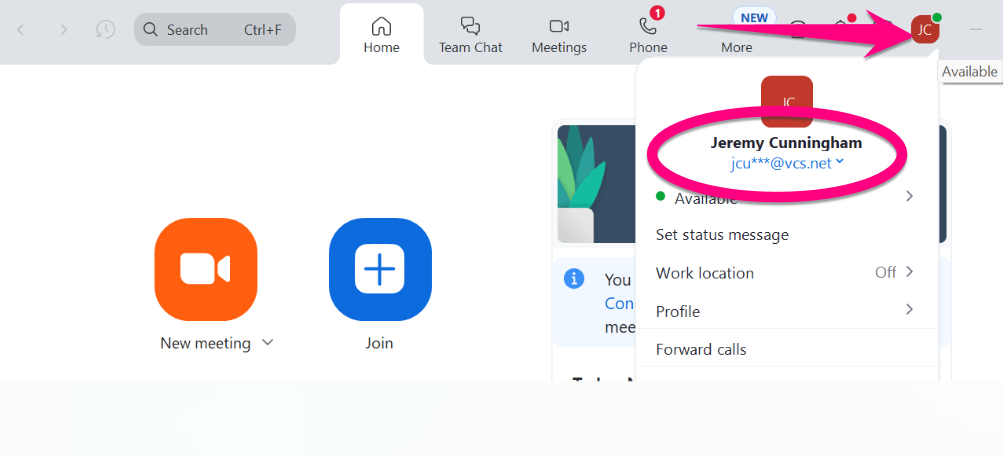Expand the Available status submenu
Screen dimensions: 1003x456
pyautogui.click(x=908, y=197)
